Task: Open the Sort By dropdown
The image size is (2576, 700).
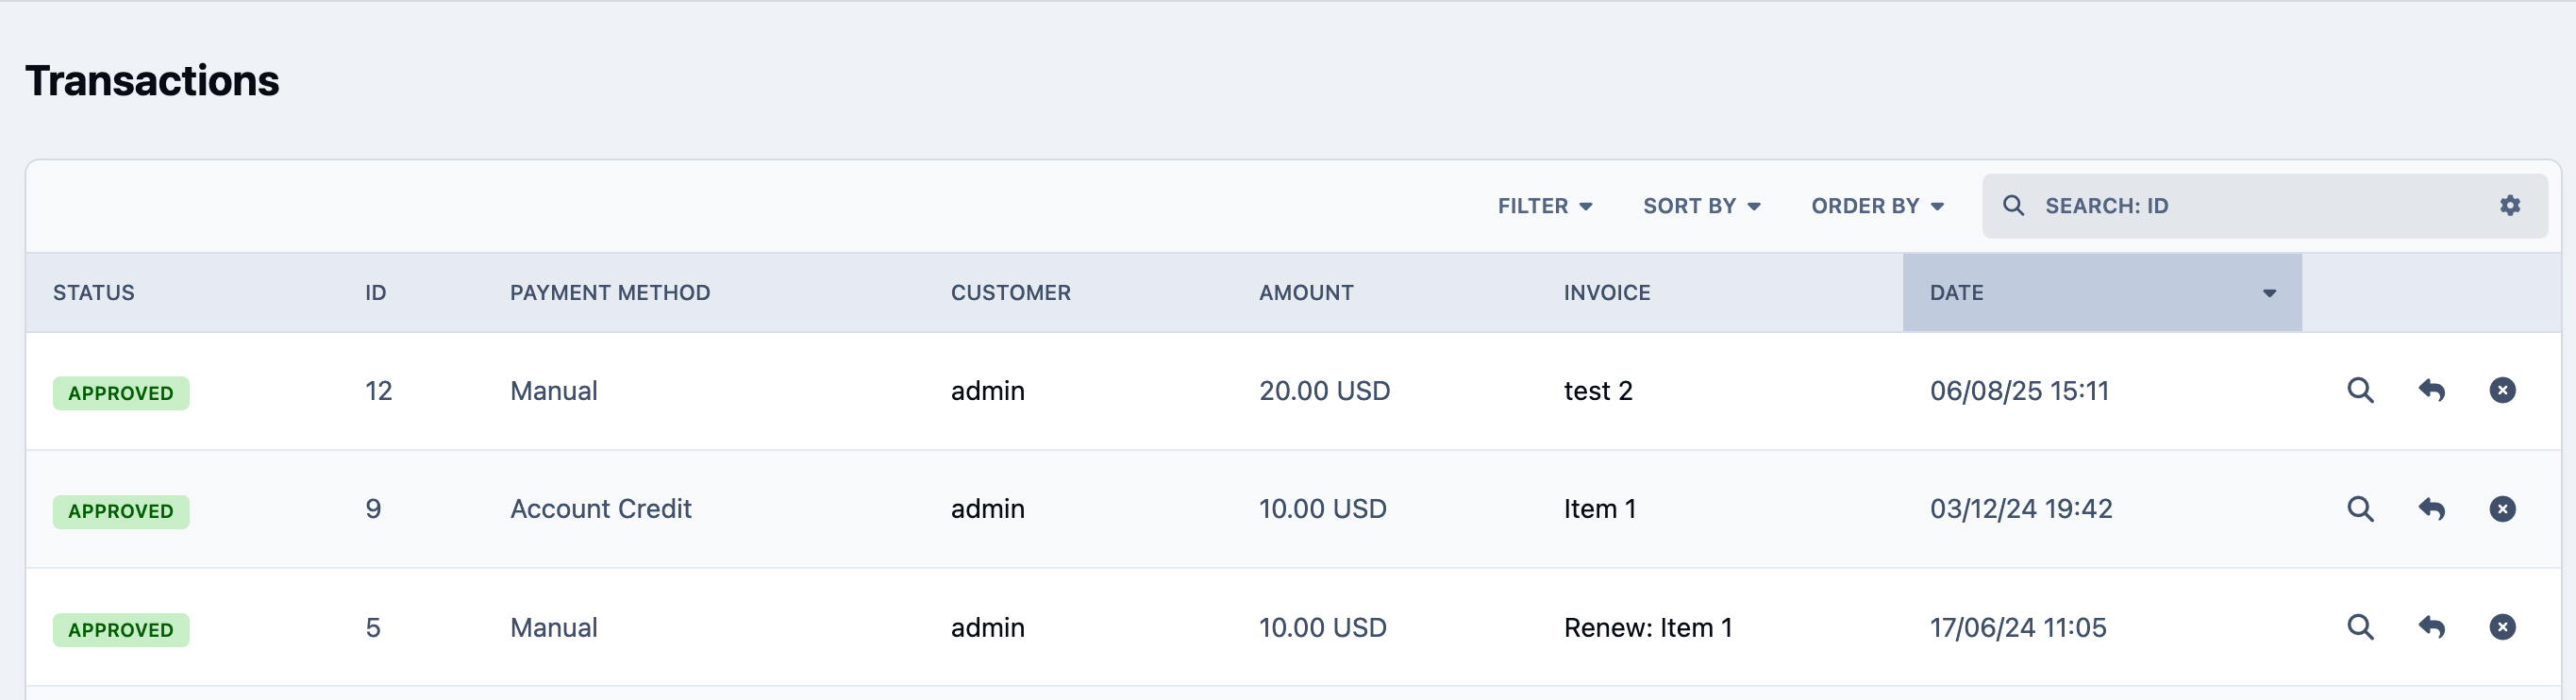Action: pos(1701,206)
